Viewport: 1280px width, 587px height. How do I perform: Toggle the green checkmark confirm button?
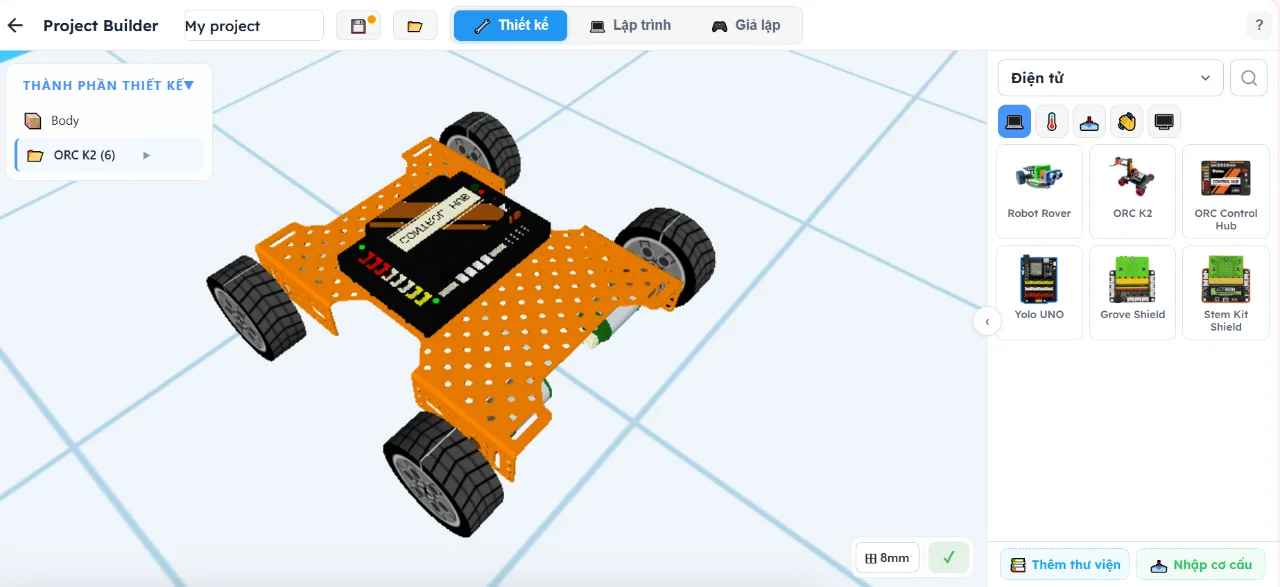949,557
